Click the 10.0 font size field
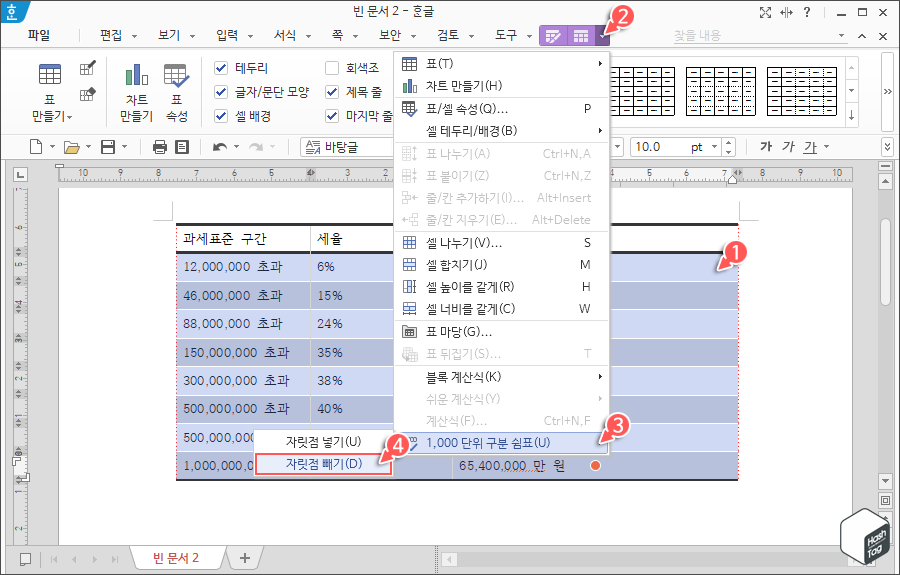 click(x=657, y=147)
